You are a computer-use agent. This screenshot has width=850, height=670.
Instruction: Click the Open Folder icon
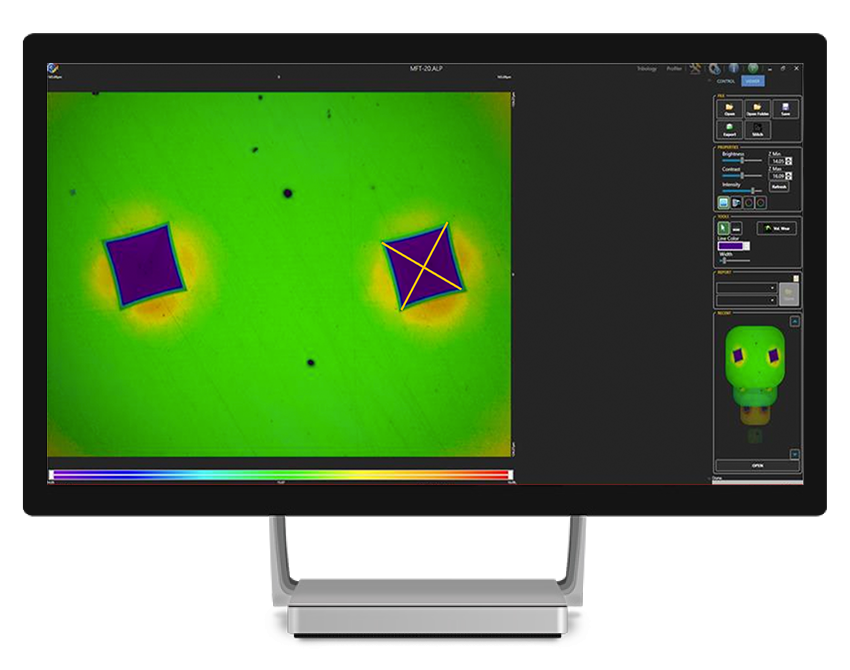(x=757, y=108)
